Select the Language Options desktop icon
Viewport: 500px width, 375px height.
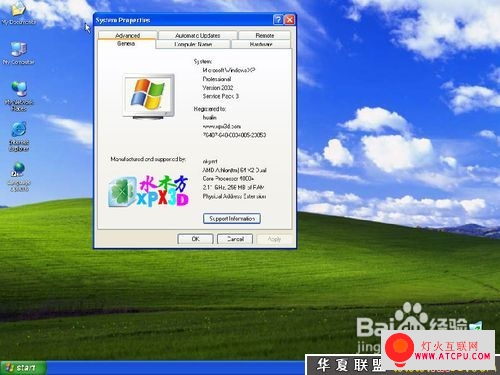(19, 177)
